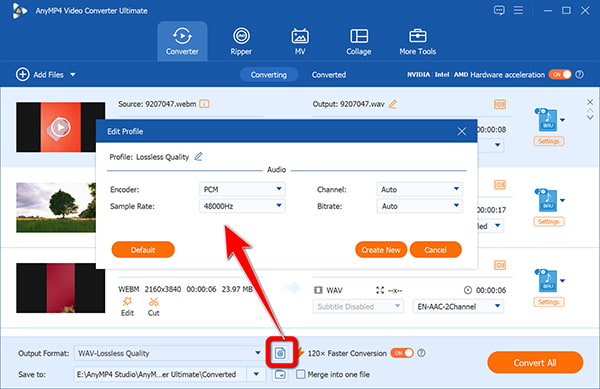Rename output 9207047.wav with pencil icon
The height and width of the screenshot is (389, 600).
393,104
